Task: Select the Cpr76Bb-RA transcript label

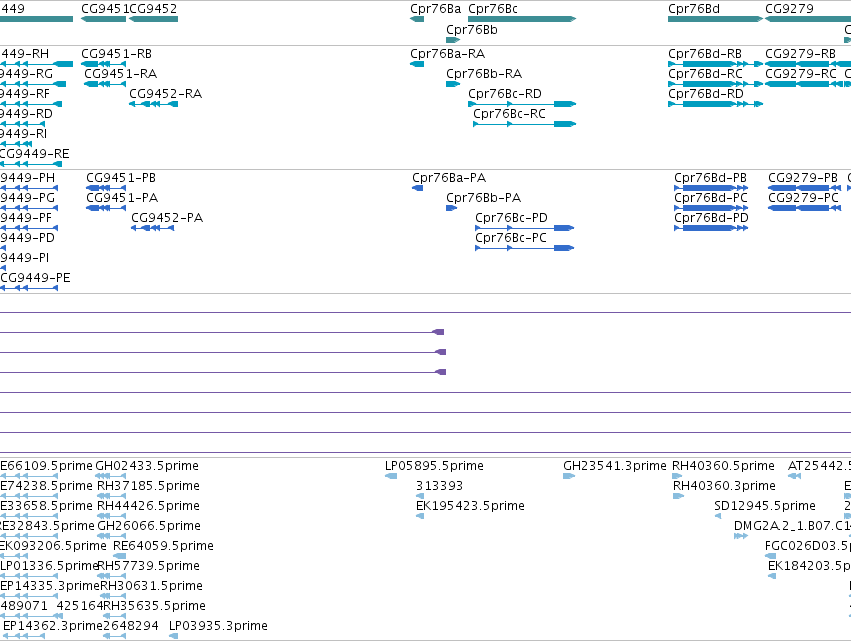Action: [484, 74]
